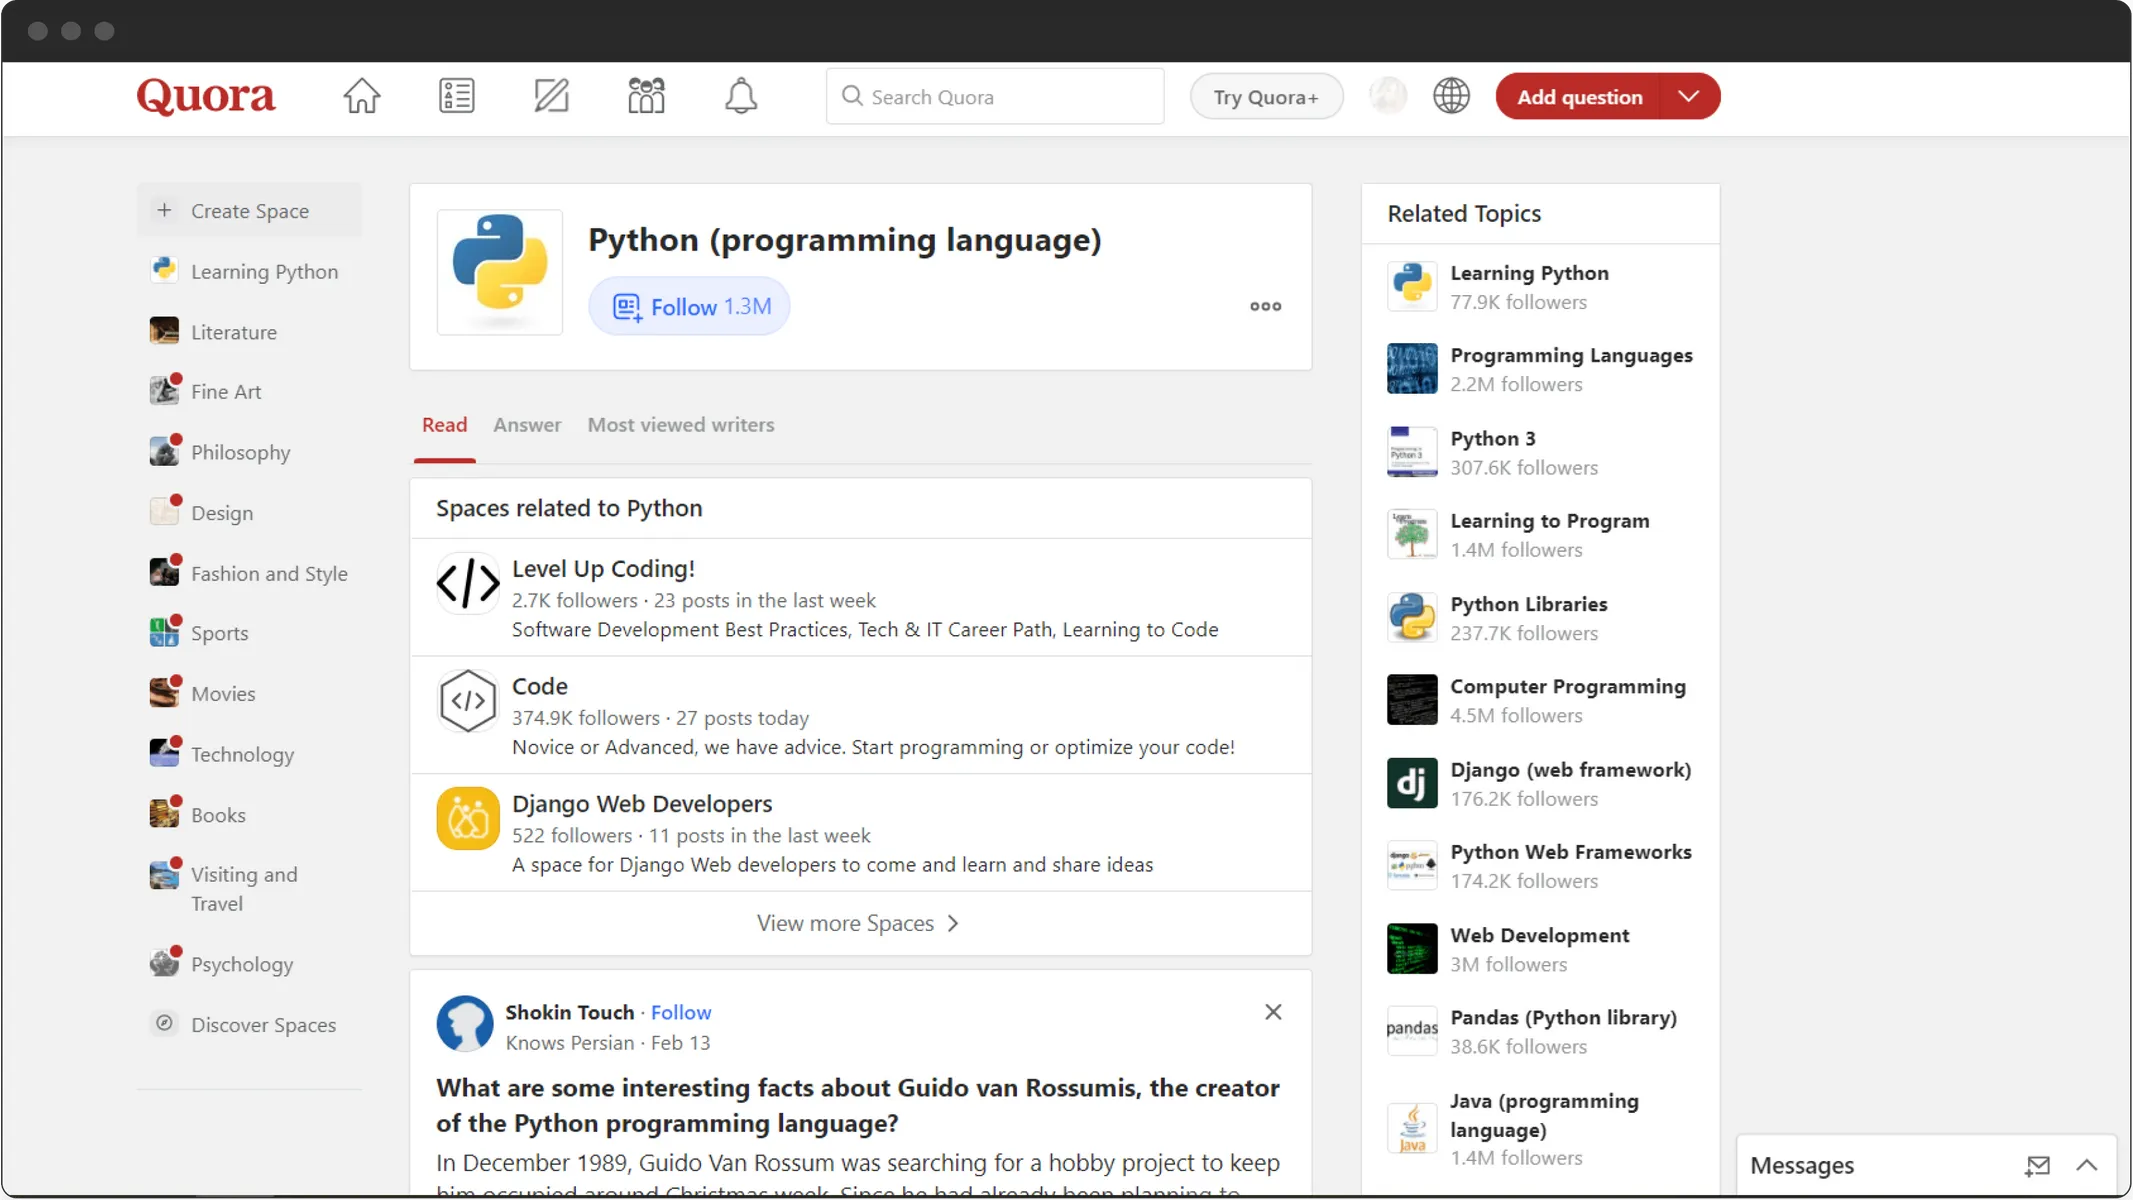Collapse the Messages panel chevron

[2088, 1165]
